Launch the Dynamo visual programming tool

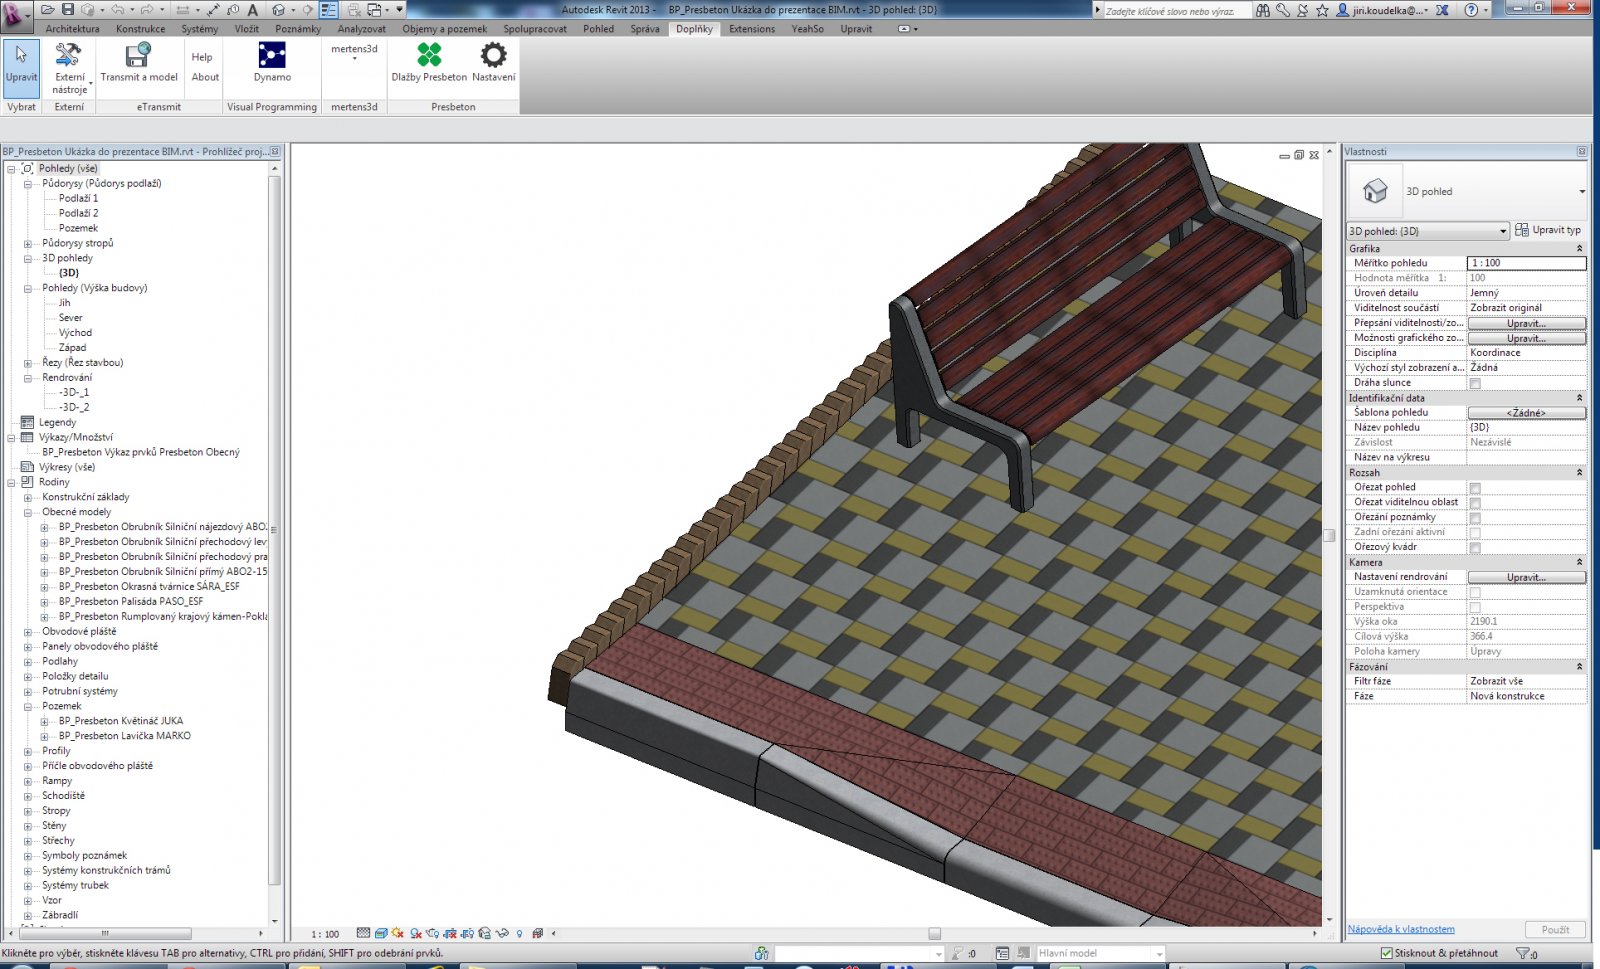(x=272, y=57)
